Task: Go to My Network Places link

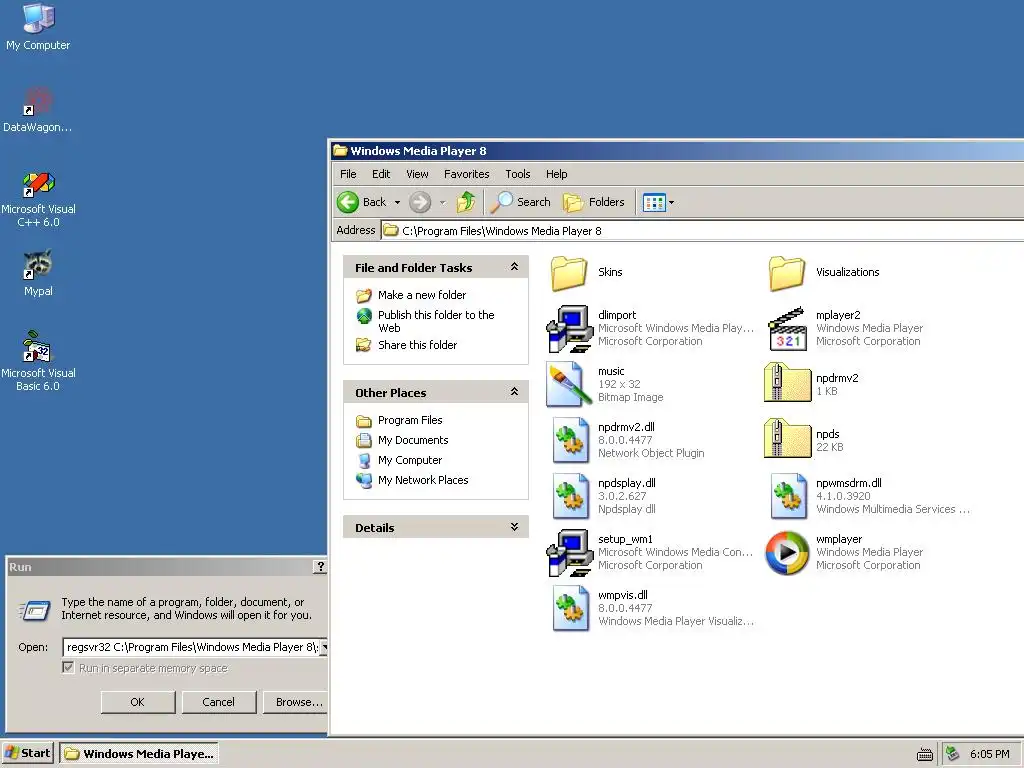Action: (x=423, y=480)
